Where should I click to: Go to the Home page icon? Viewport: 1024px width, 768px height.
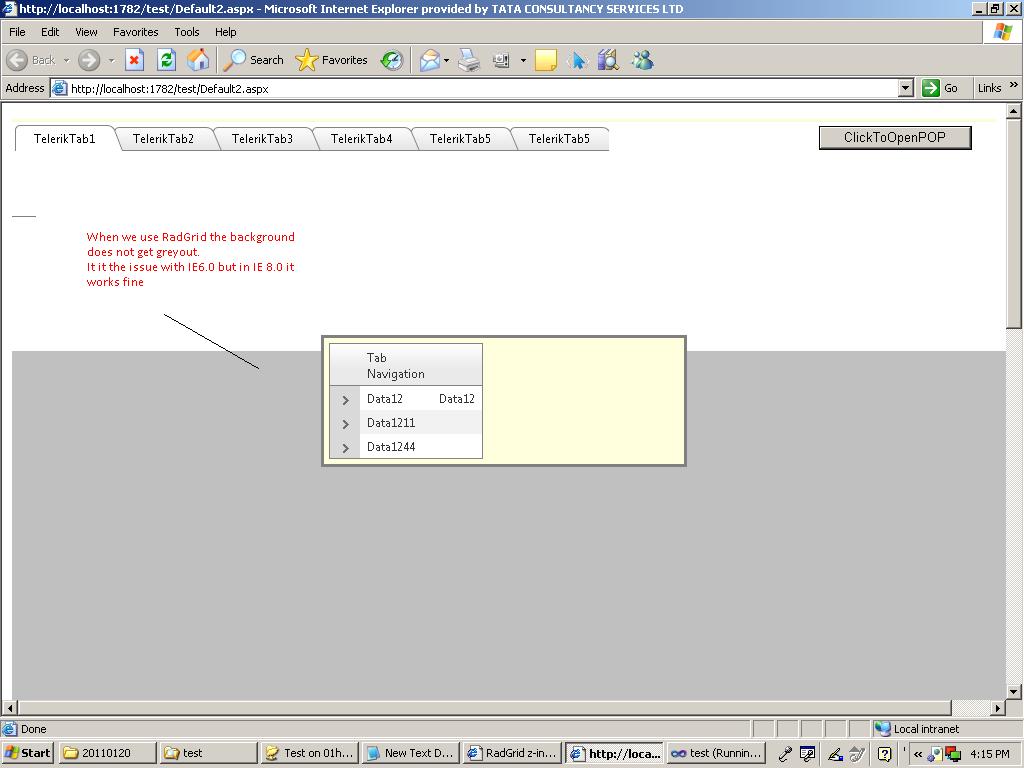click(x=198, y=60)
